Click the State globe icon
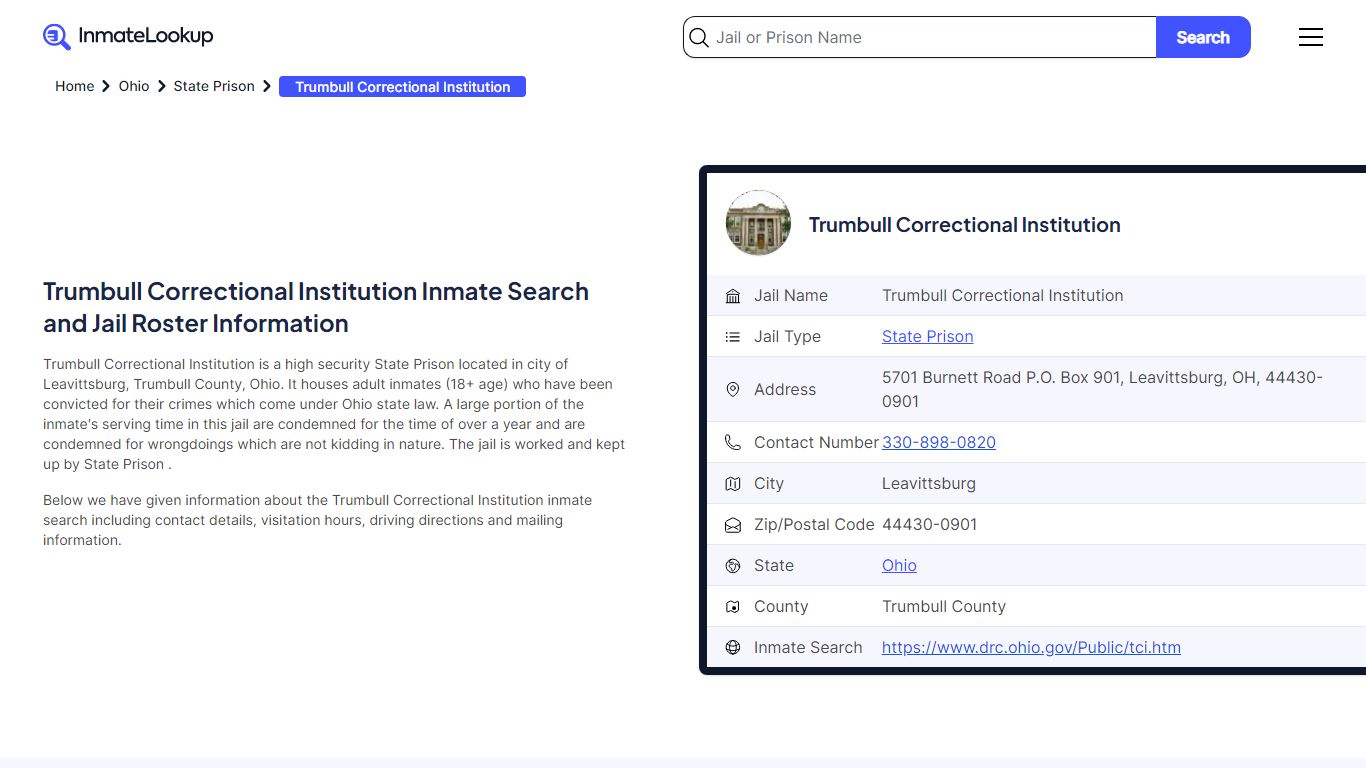Viewport: 1366px width, 768px height. [x=733, y=566]
